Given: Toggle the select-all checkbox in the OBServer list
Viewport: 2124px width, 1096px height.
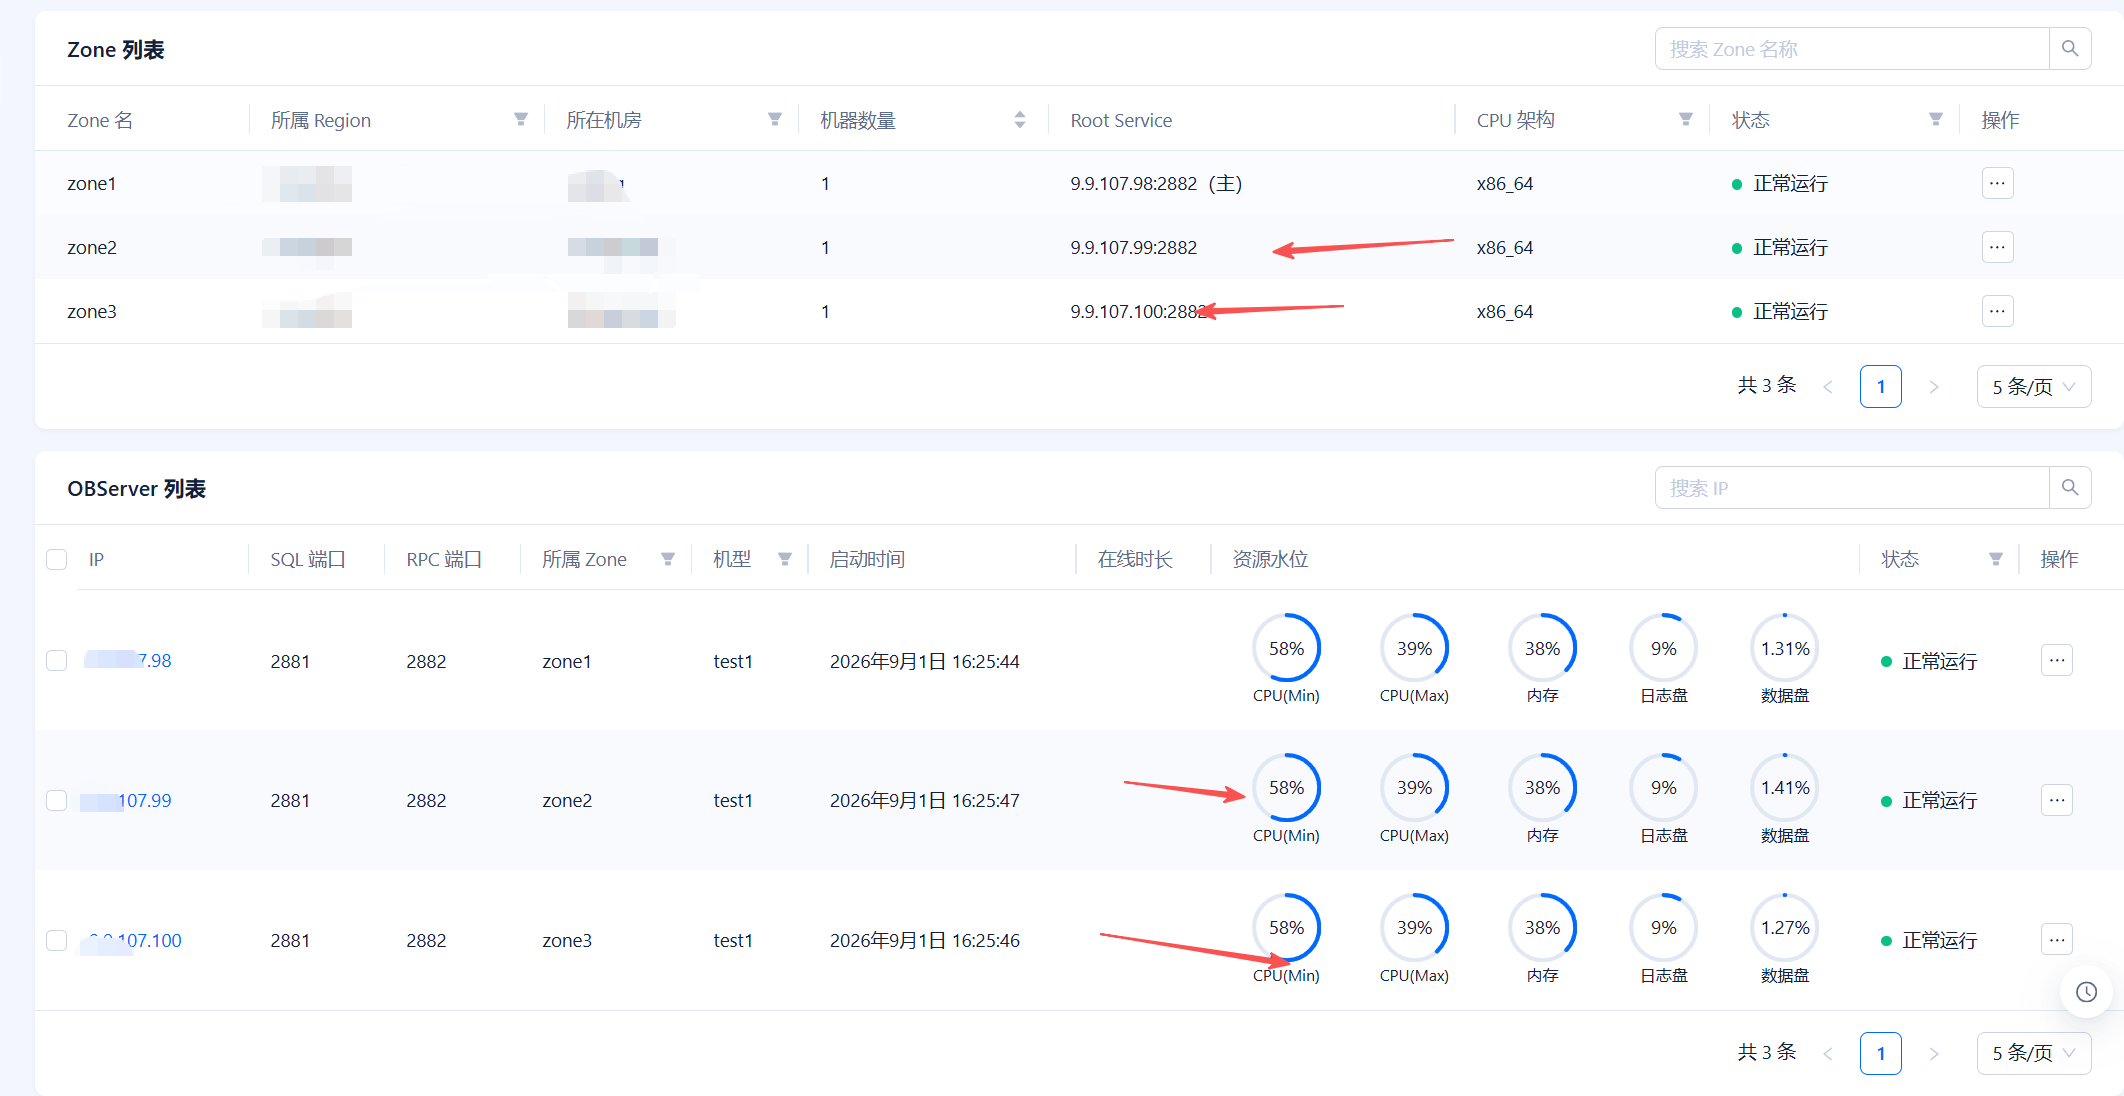Looking at the screenshot, I should (x=57, y=559).
